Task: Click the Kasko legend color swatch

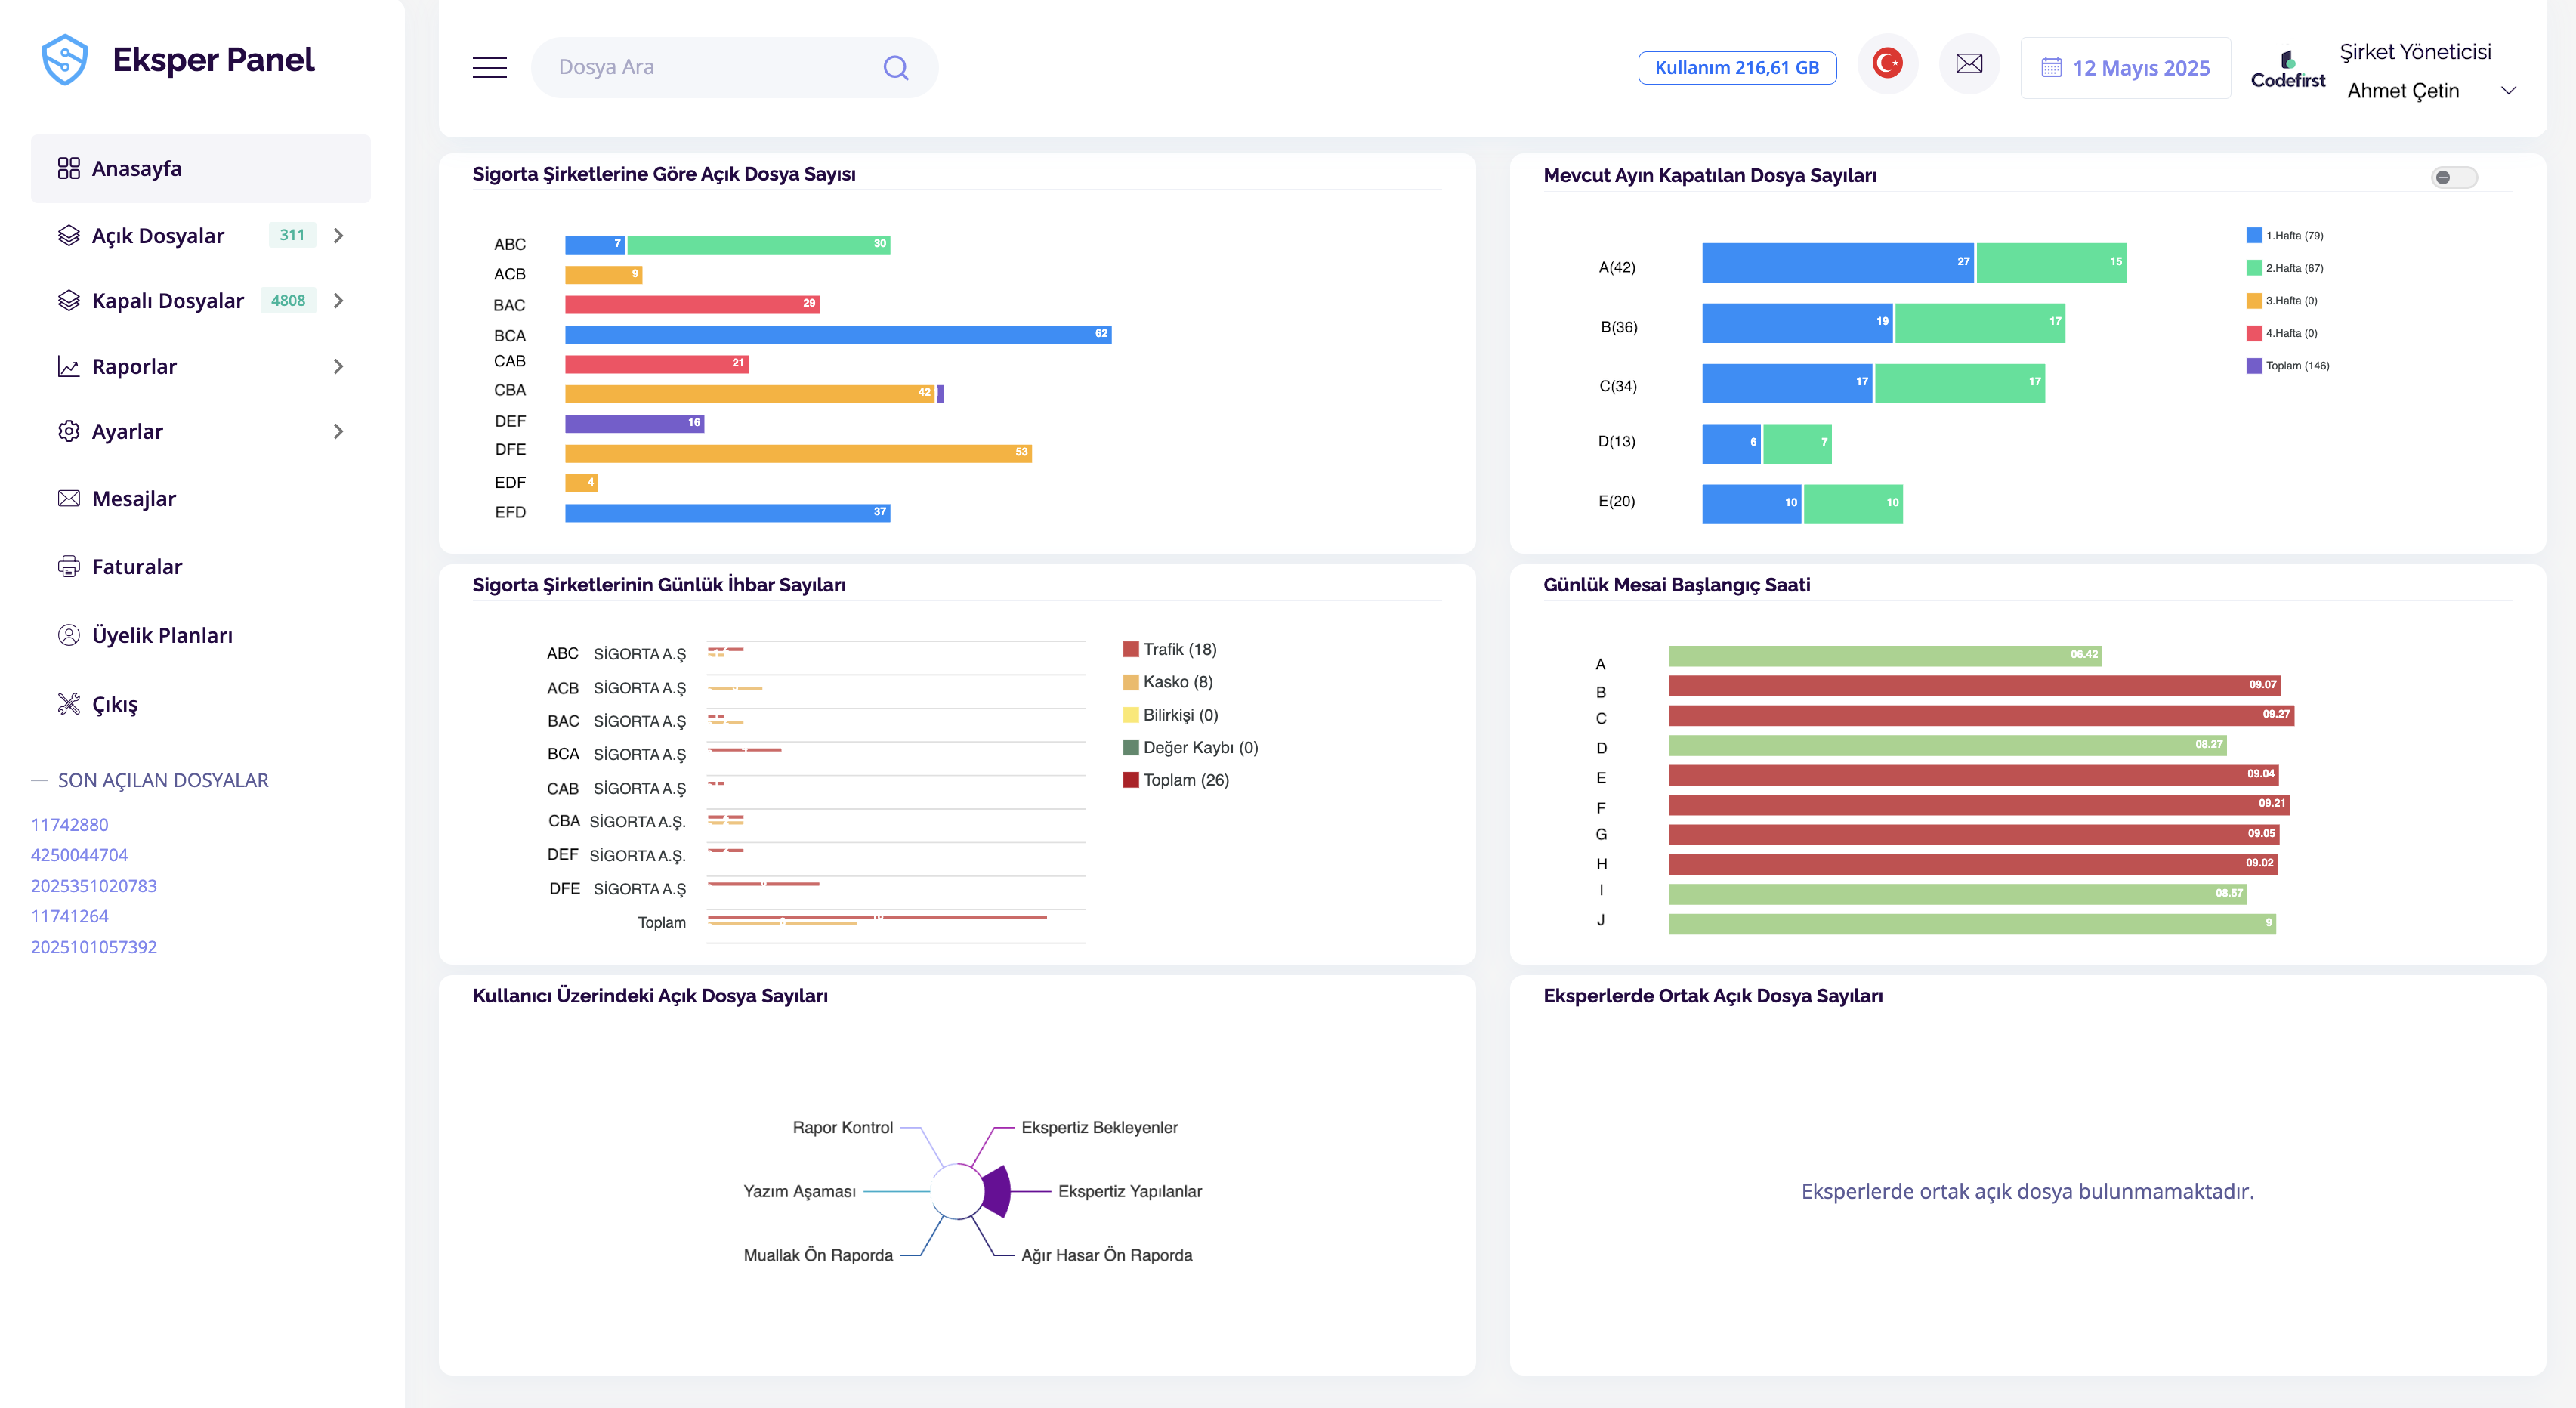Action: coord(1130,682)
